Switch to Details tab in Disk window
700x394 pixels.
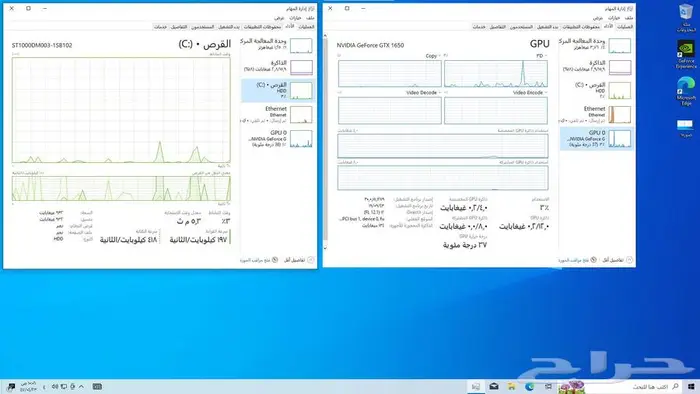click(179, 27)
